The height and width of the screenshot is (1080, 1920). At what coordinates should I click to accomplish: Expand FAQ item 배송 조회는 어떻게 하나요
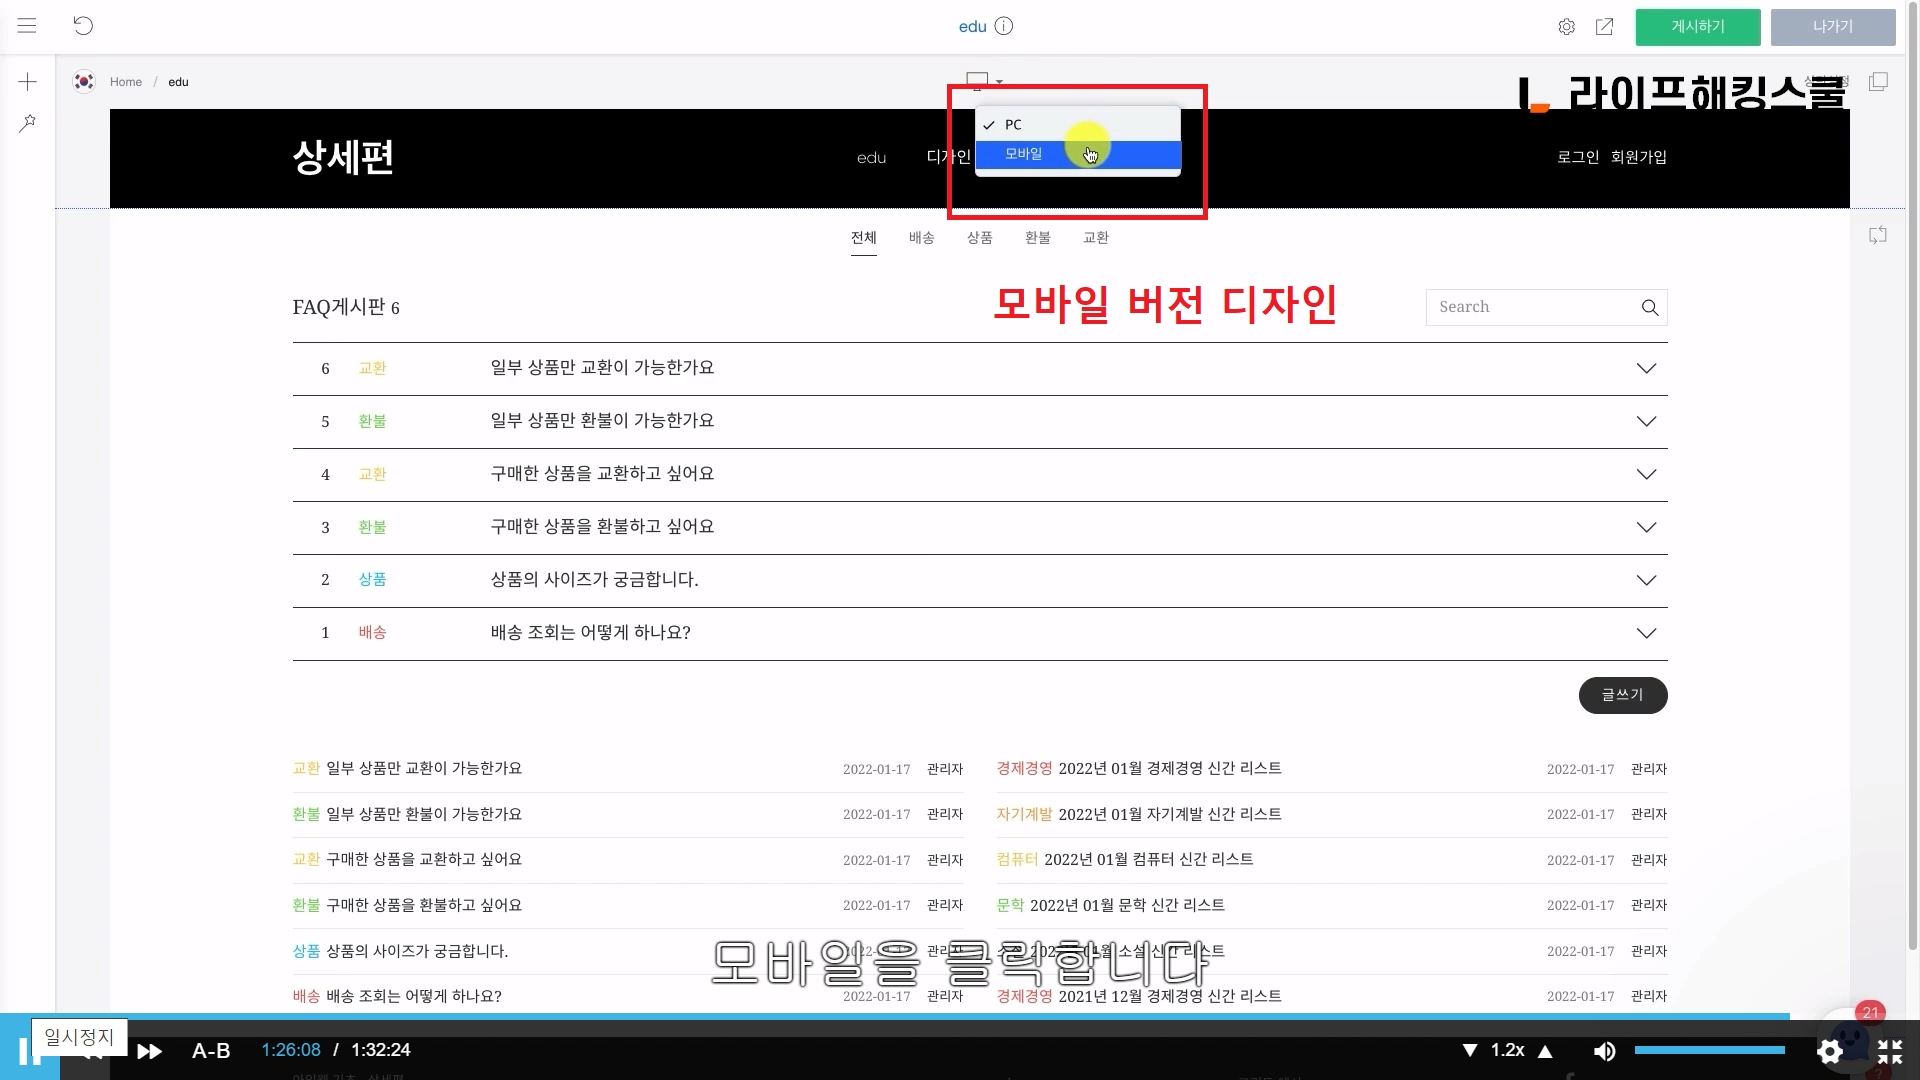pyautogui.click(x=1646, y=633)
